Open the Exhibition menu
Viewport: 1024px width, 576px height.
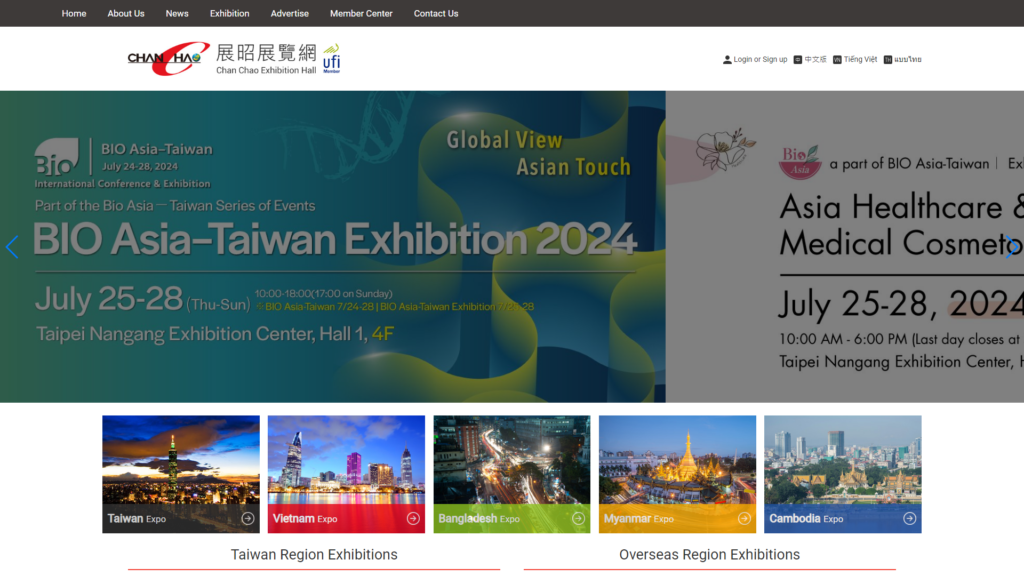[x=229, y=13]
